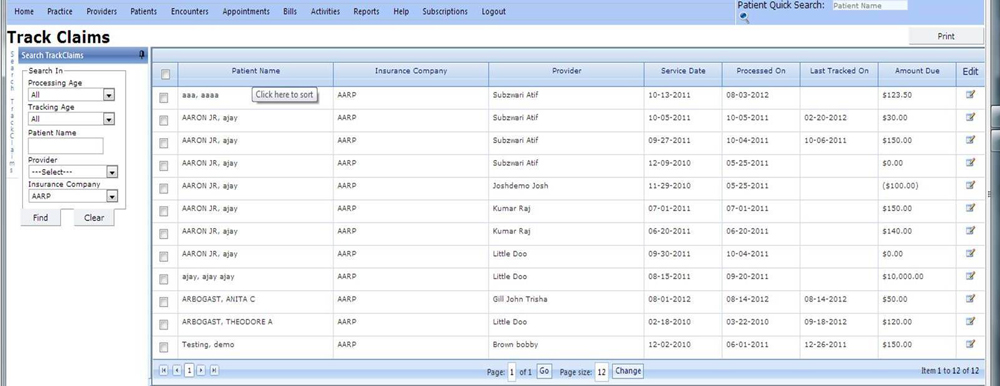Open the Tracking Age dropdown
This screenshot has height=386, width=1000.
click(x=109, y=119)
